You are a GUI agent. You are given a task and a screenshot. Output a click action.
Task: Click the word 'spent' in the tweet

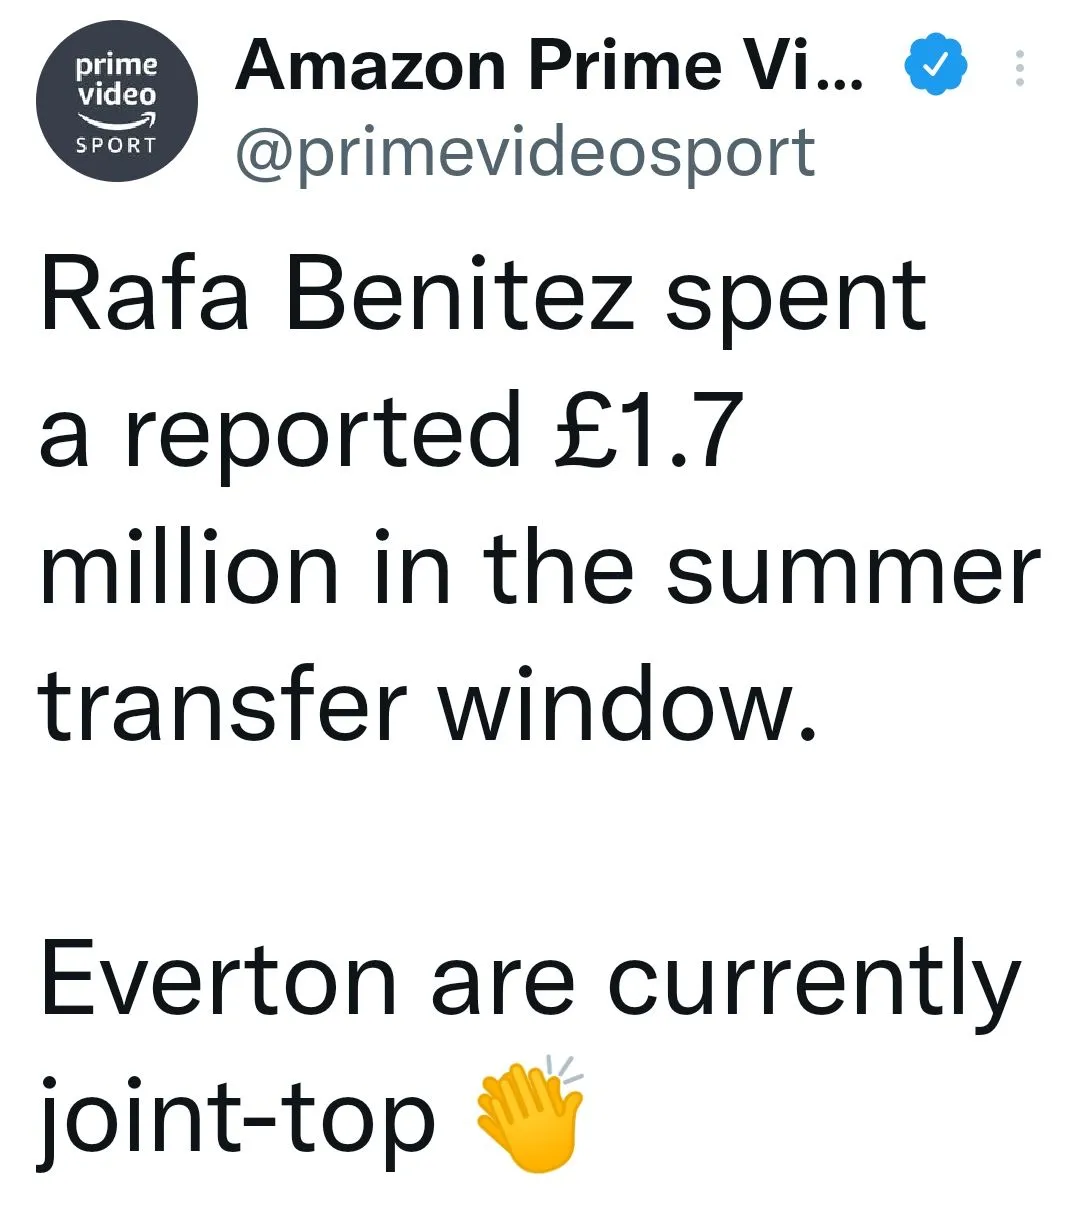796,300
